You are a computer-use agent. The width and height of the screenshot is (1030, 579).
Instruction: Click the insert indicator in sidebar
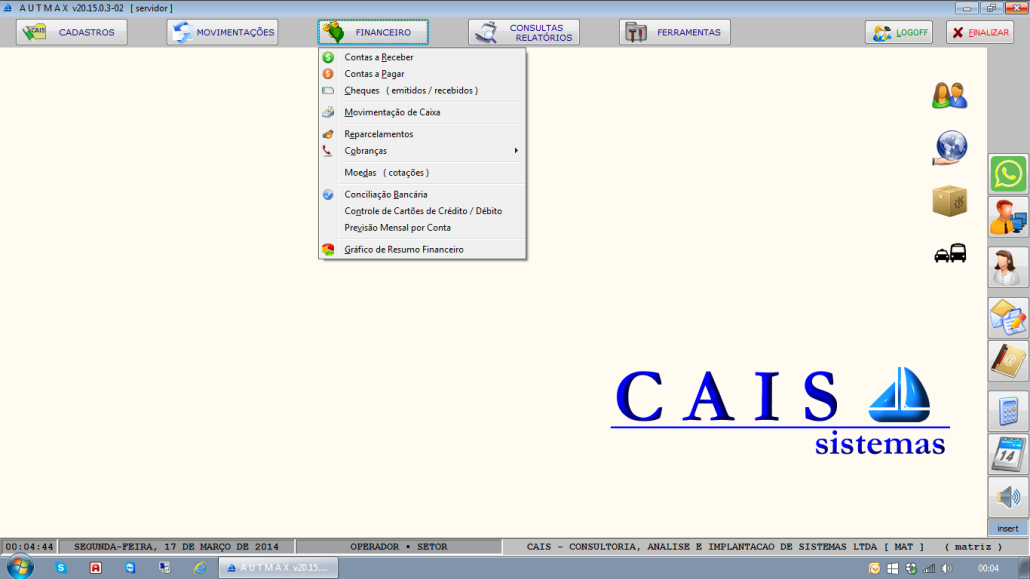coord(1008,528)
